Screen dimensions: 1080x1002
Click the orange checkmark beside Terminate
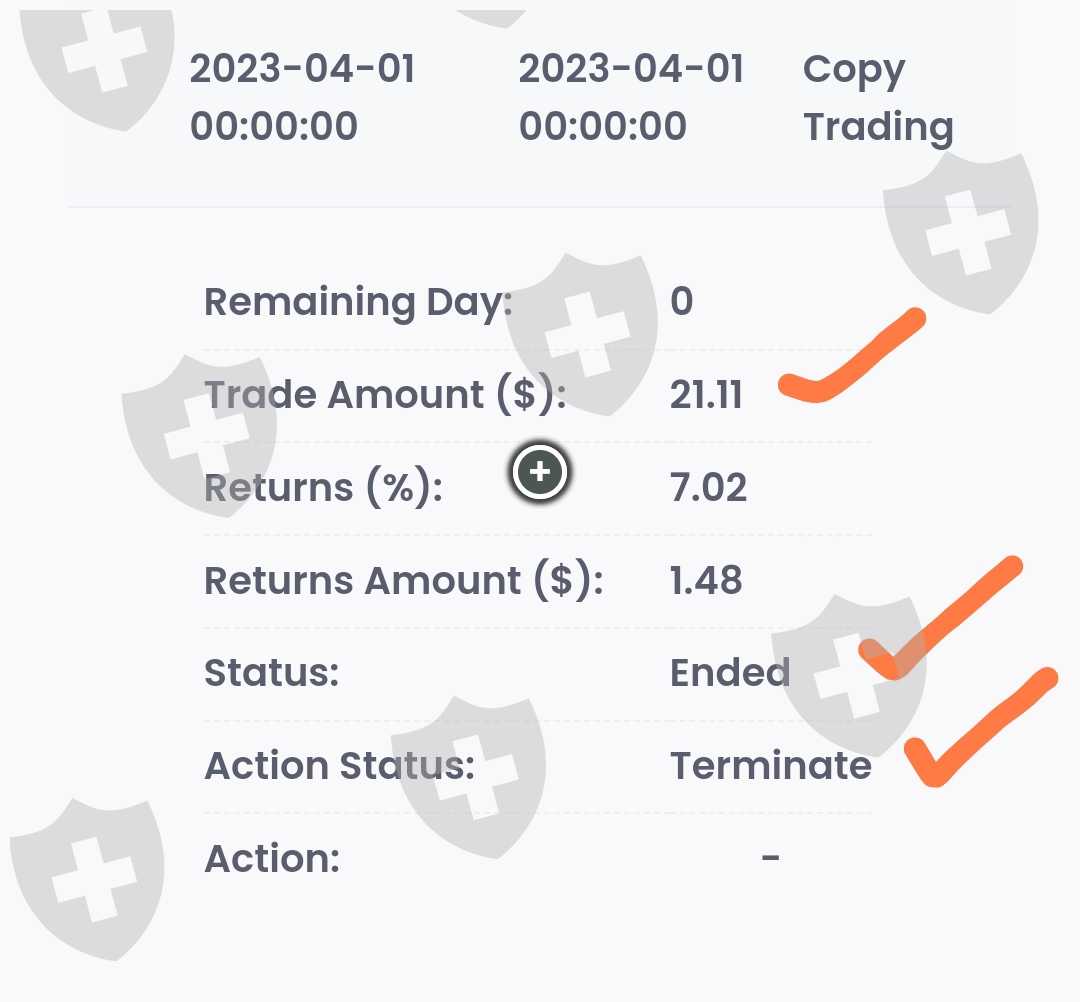click(x=977, y=727)
